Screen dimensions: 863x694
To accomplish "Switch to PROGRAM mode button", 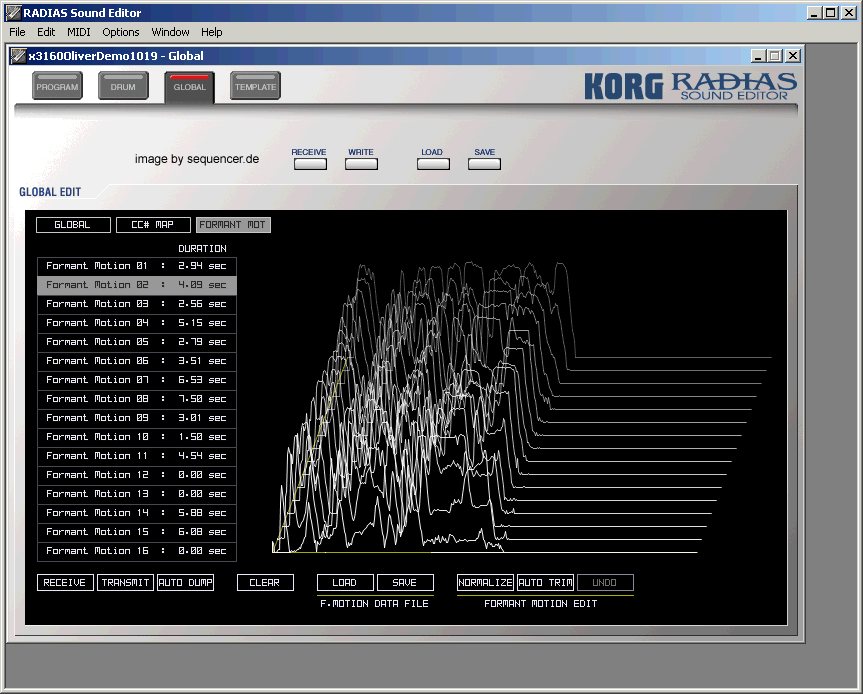I will (57, 86).
